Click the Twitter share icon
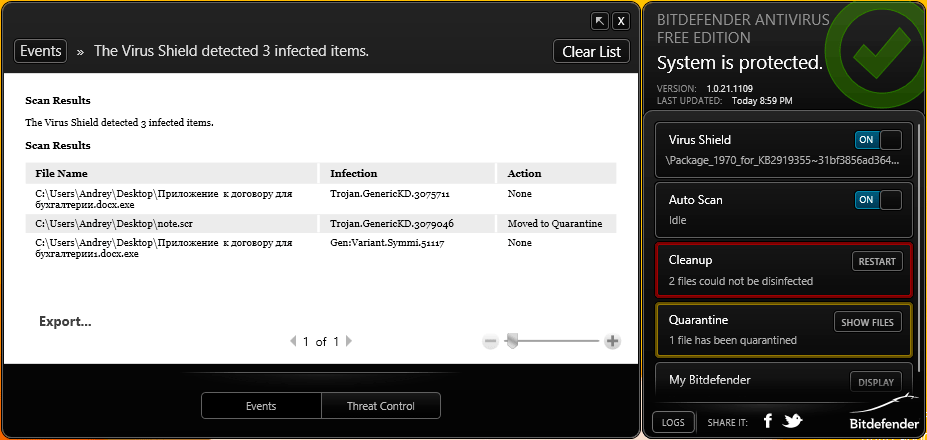Screen dimensions: 927x440 click(x=793, y=421)
